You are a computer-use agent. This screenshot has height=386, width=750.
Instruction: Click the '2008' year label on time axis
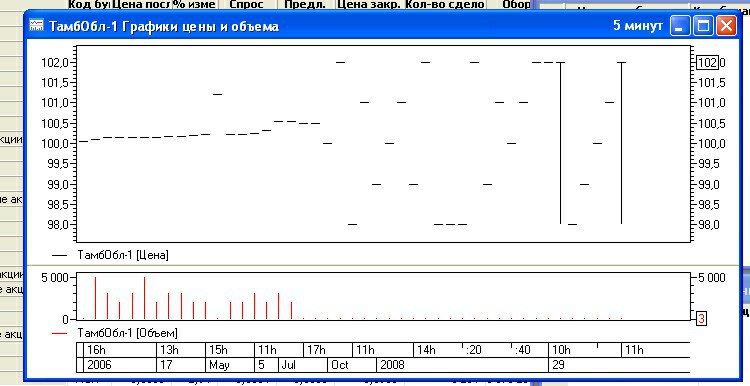pos(392,365)
